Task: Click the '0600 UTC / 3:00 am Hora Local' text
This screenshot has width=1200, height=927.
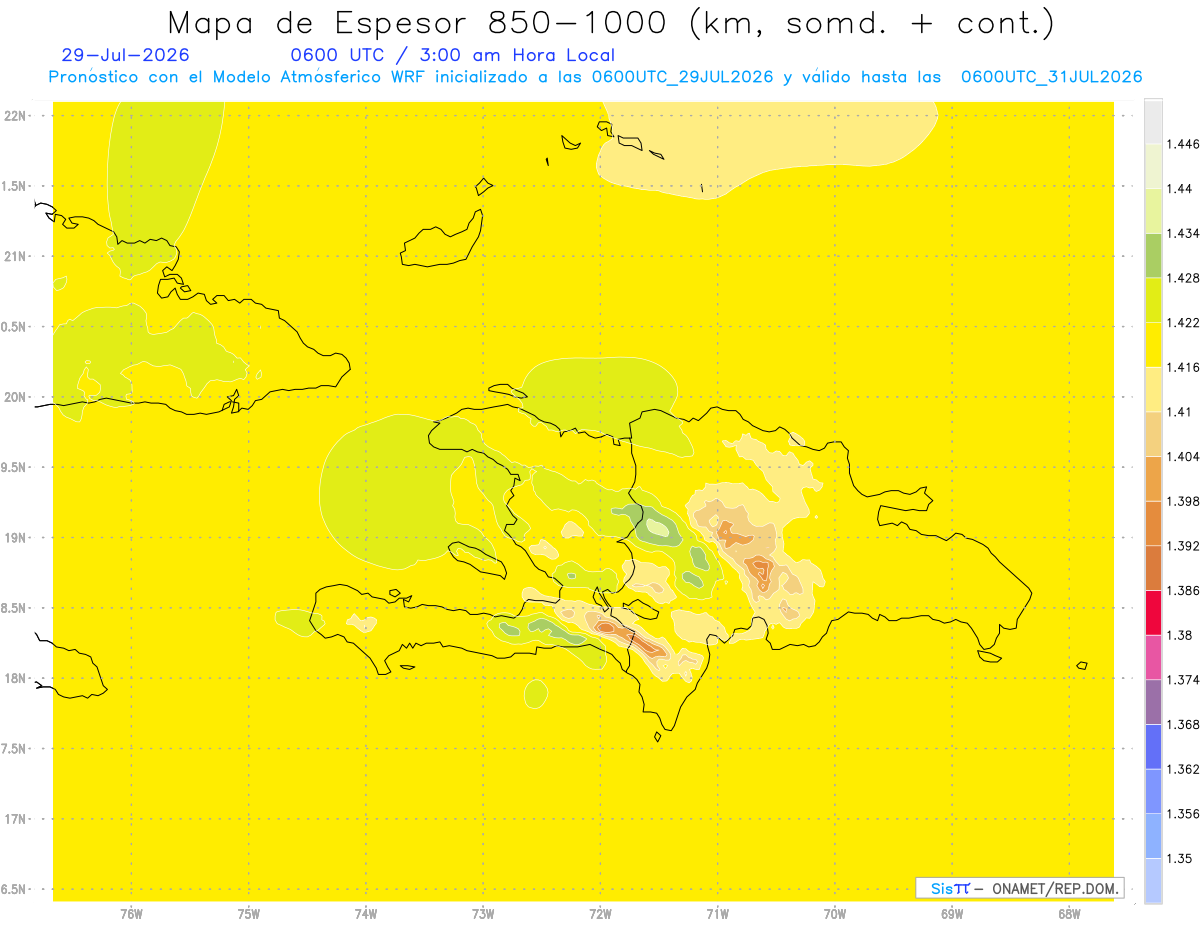Action: pyautogui.click(x=453, y=56)
